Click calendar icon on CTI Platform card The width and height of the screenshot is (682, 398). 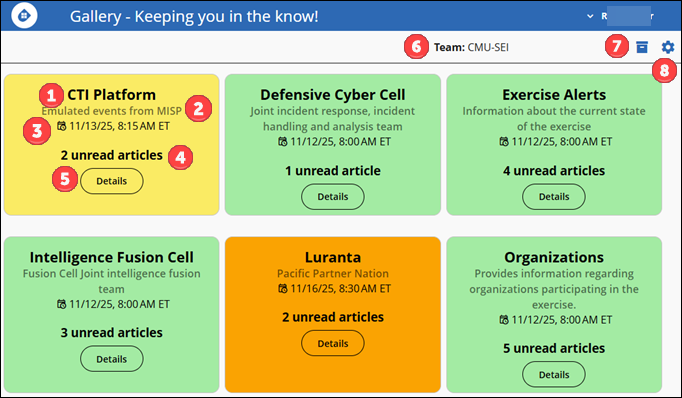point(62,126)
